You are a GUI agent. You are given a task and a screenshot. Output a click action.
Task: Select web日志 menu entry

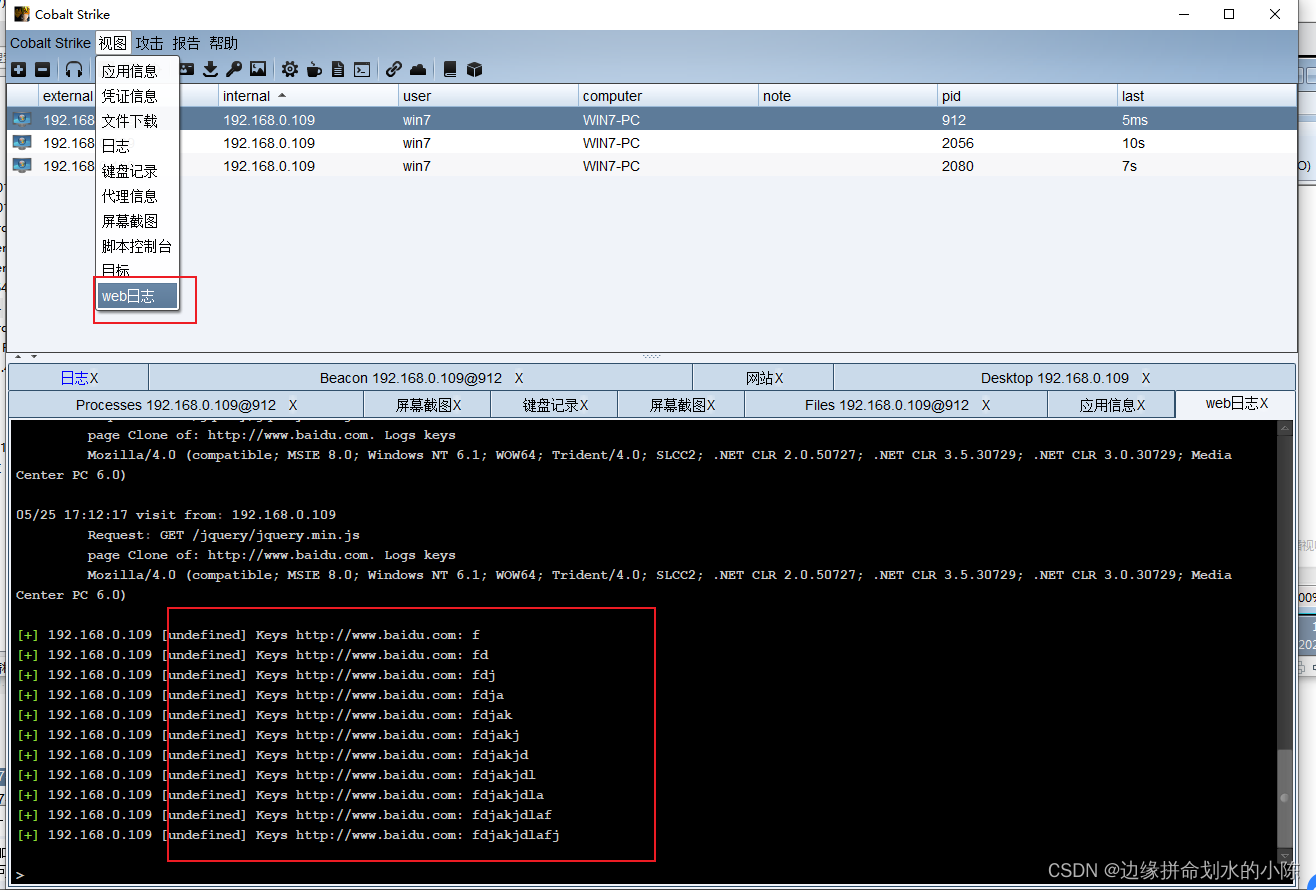coord(137,296)
